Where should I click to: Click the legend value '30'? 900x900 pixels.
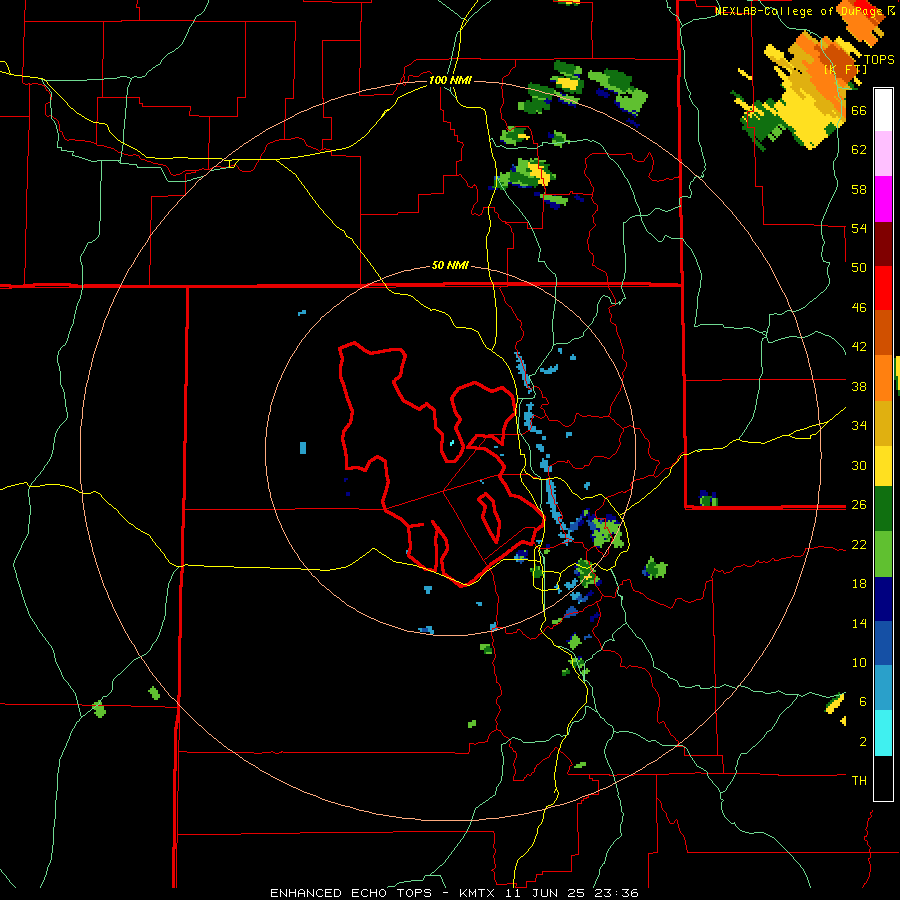[859, 465]
